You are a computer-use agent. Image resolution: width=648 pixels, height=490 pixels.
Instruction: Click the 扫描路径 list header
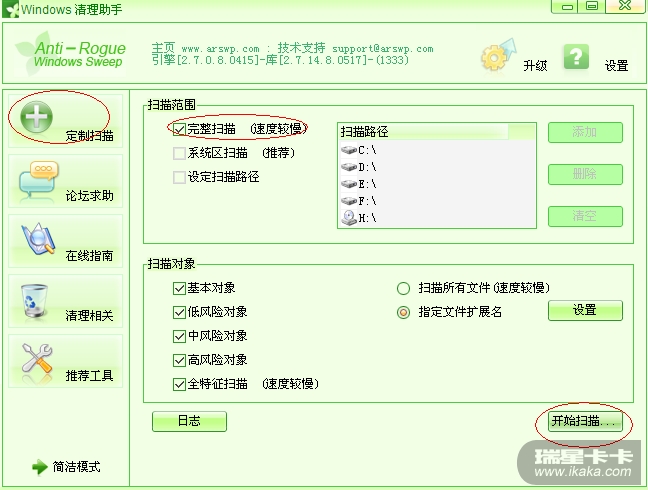point(436,132)
